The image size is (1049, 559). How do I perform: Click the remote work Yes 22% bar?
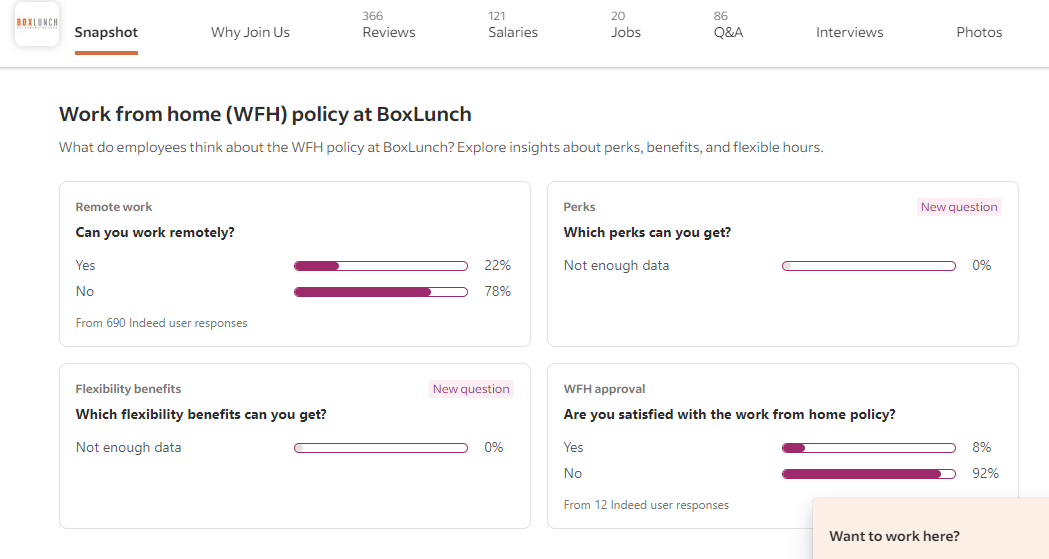point(380,266)
